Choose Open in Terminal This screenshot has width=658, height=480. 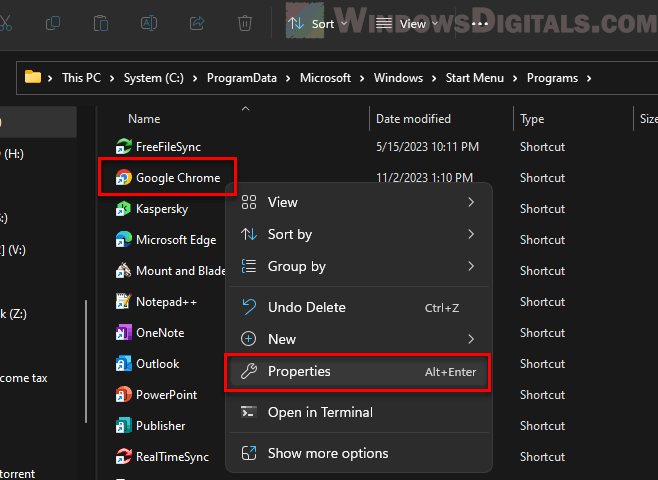pyautogui.click(x=359, y=412)
